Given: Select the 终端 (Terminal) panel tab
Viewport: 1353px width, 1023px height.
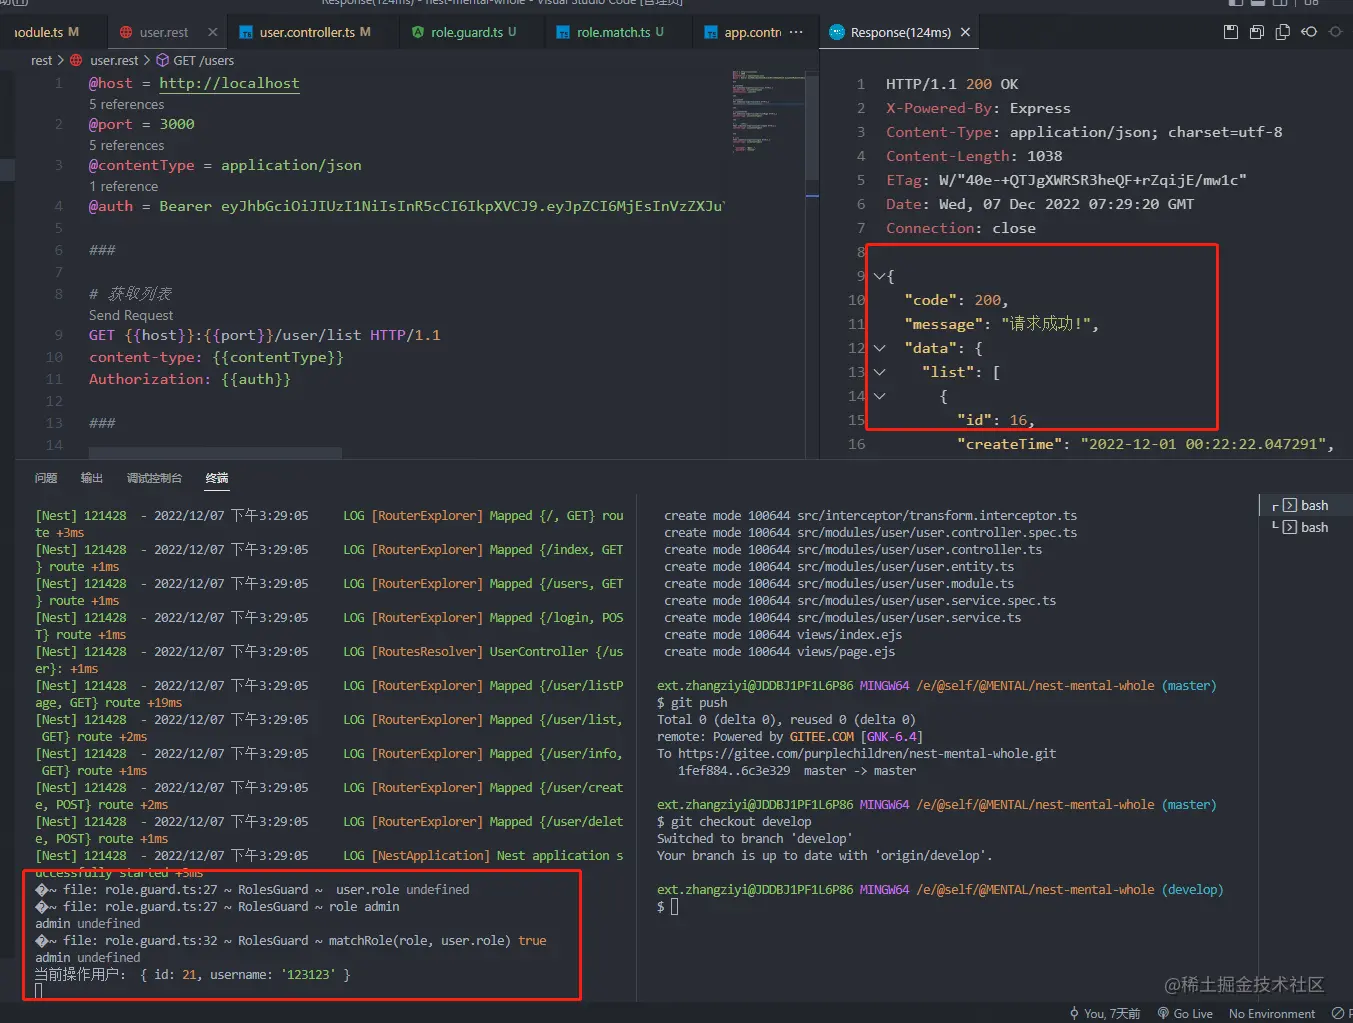Looking at the screenshot, I should (x=217, y=478).
